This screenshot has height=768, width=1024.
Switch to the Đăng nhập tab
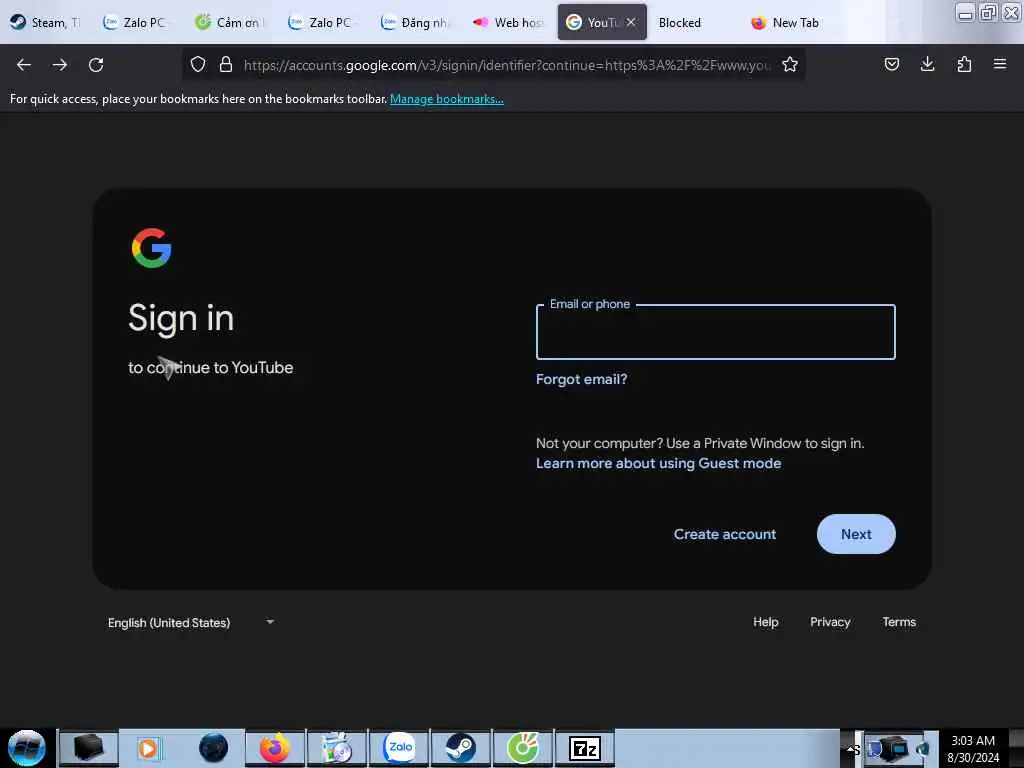(415, 22)
